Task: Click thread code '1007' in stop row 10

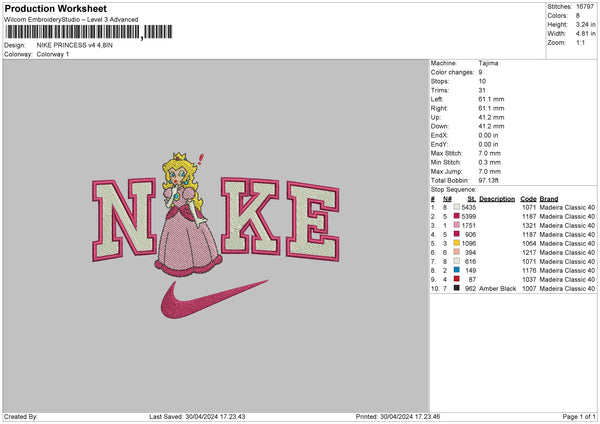Action: tap(529, 289)
